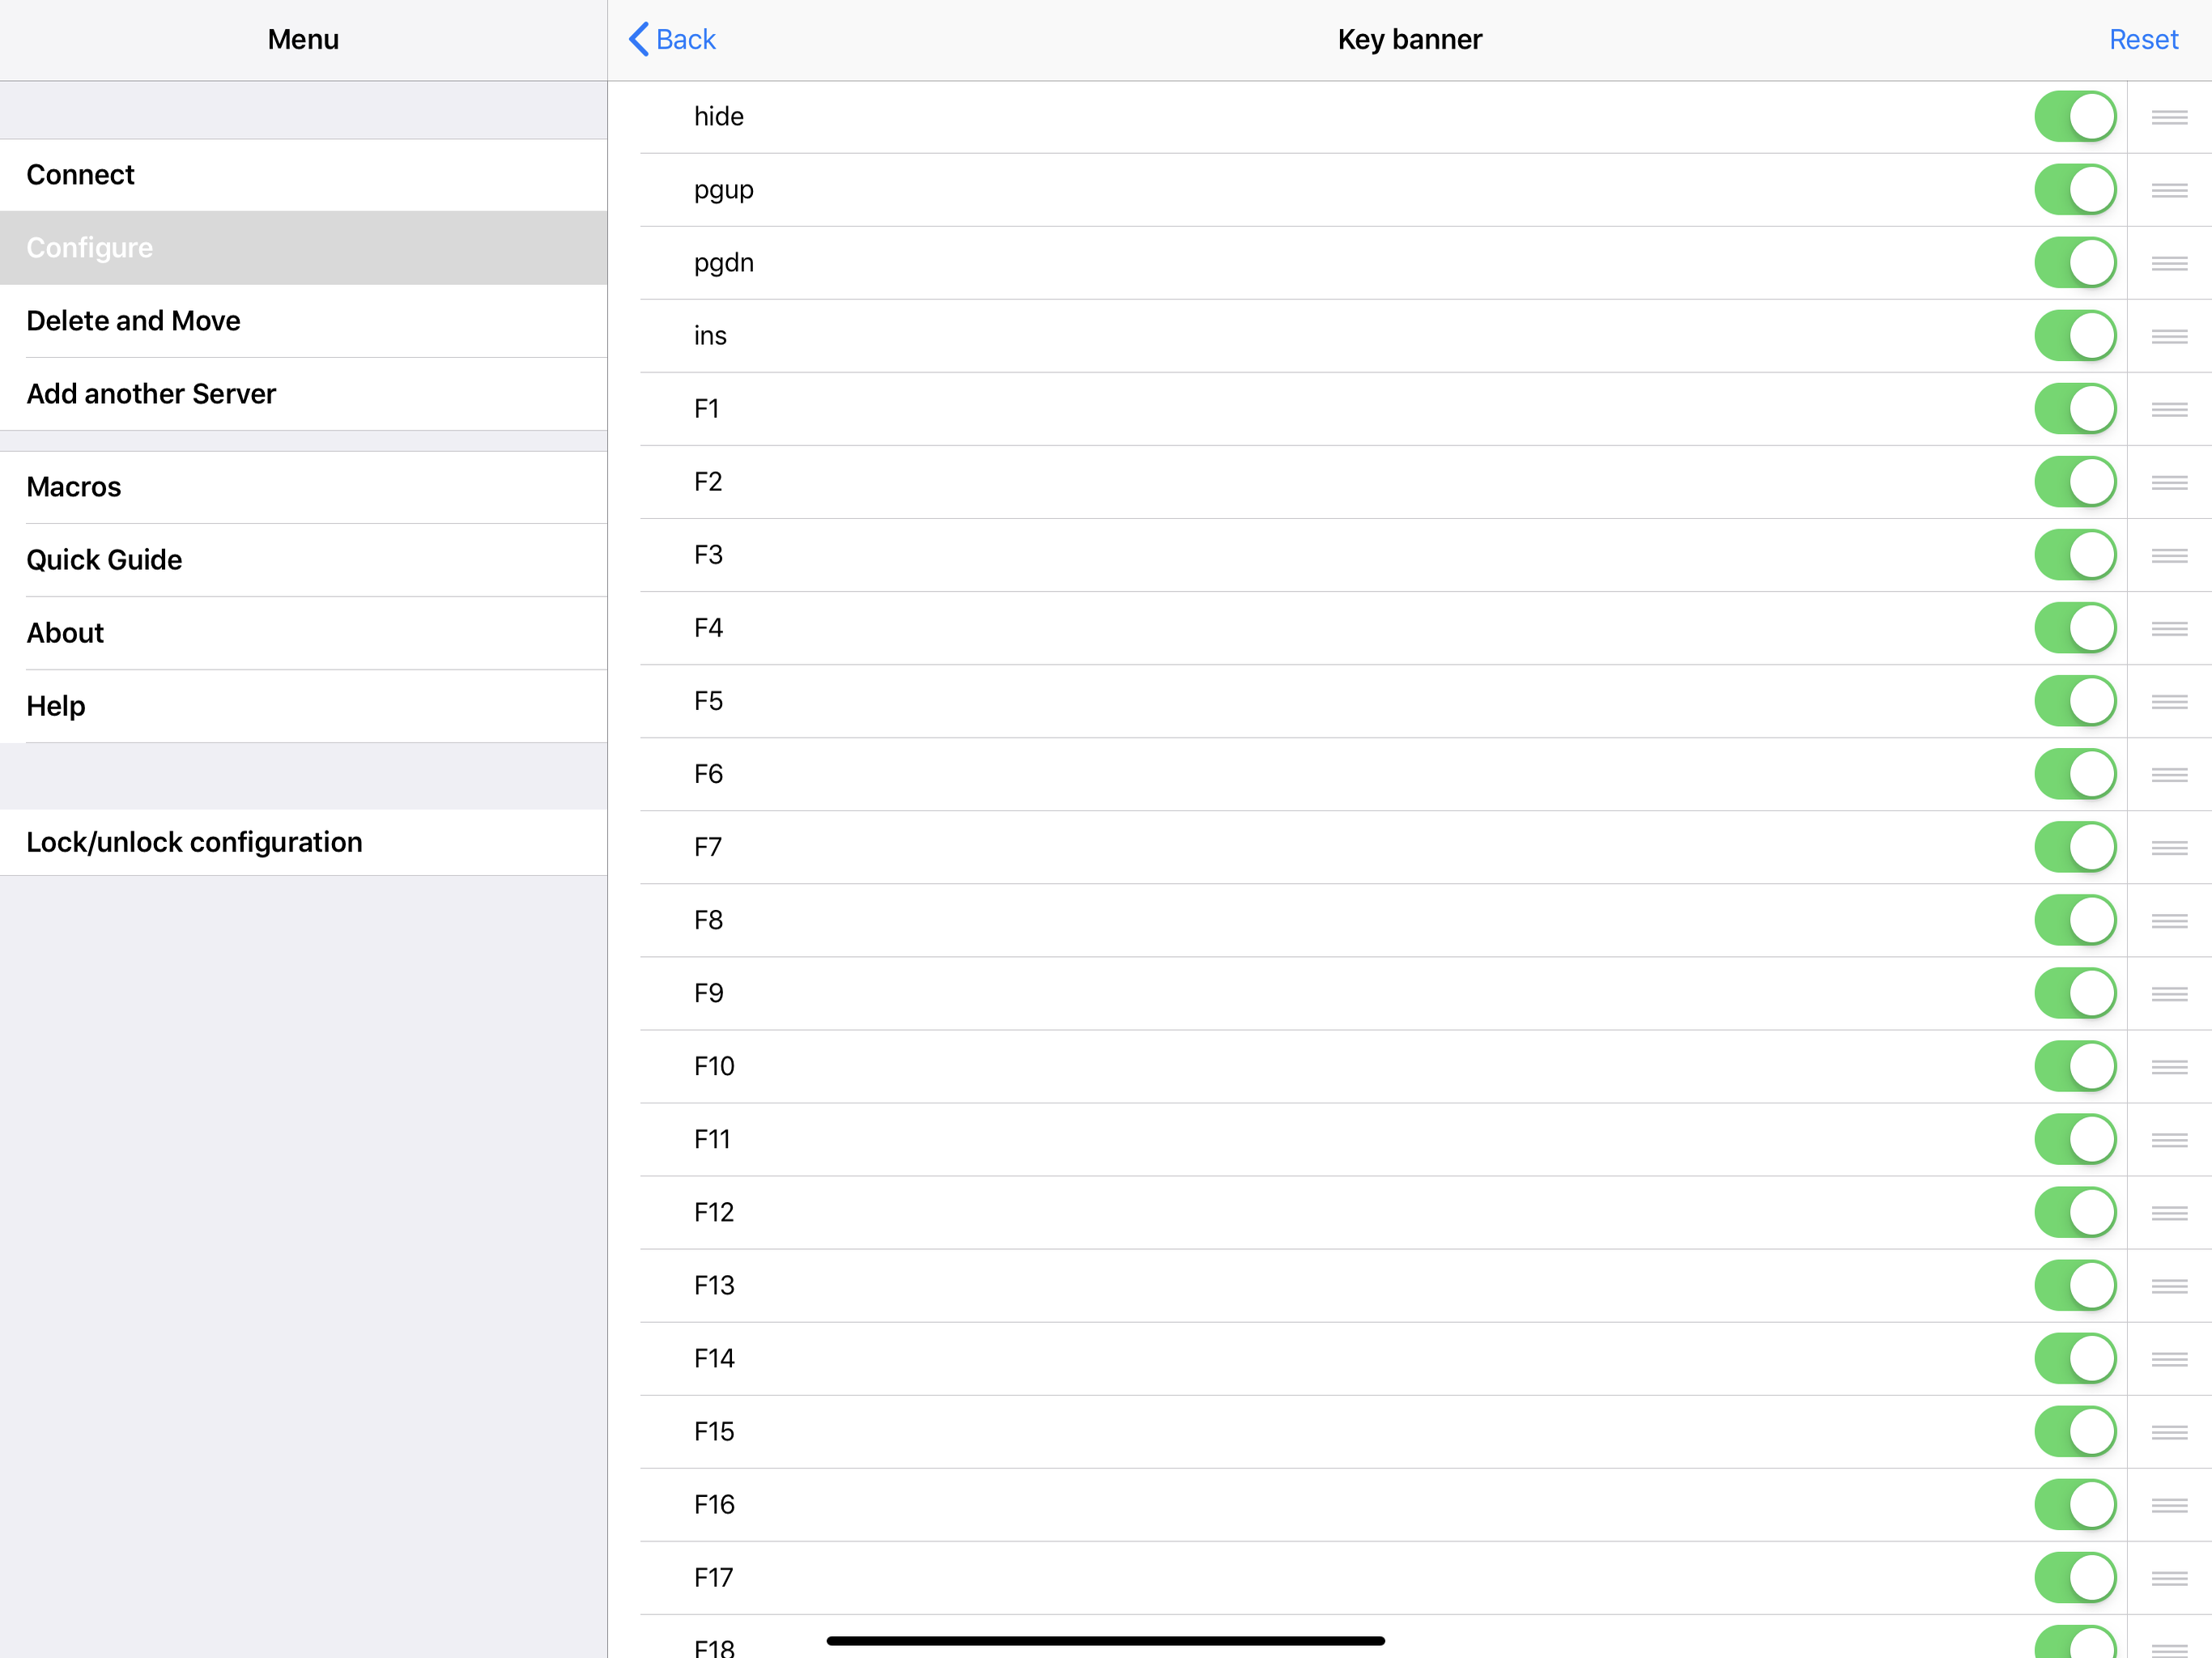Click the reorder handle next to F12

click(x=2168, y=1212)
